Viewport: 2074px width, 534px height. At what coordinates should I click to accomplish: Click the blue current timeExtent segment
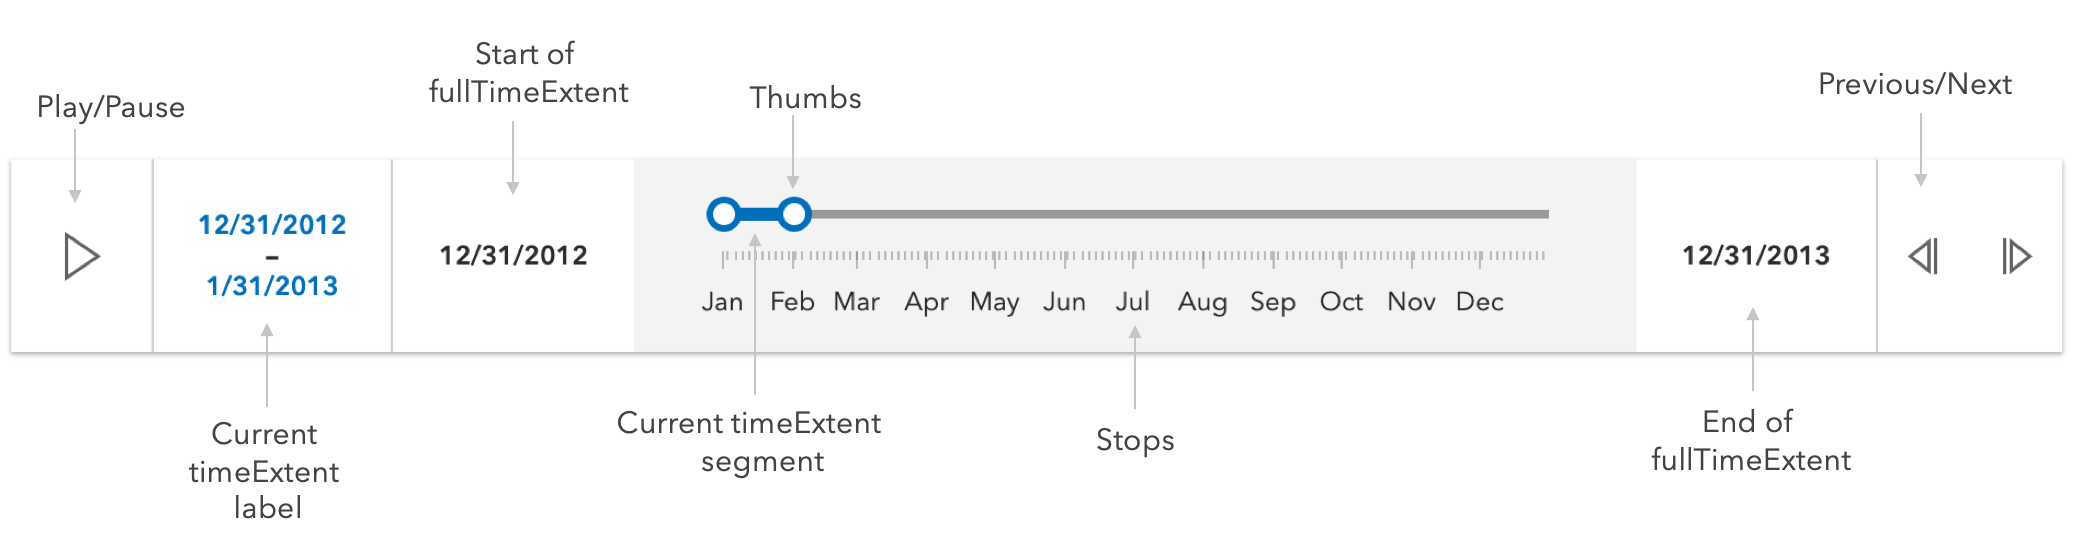[x=758, y=214]
